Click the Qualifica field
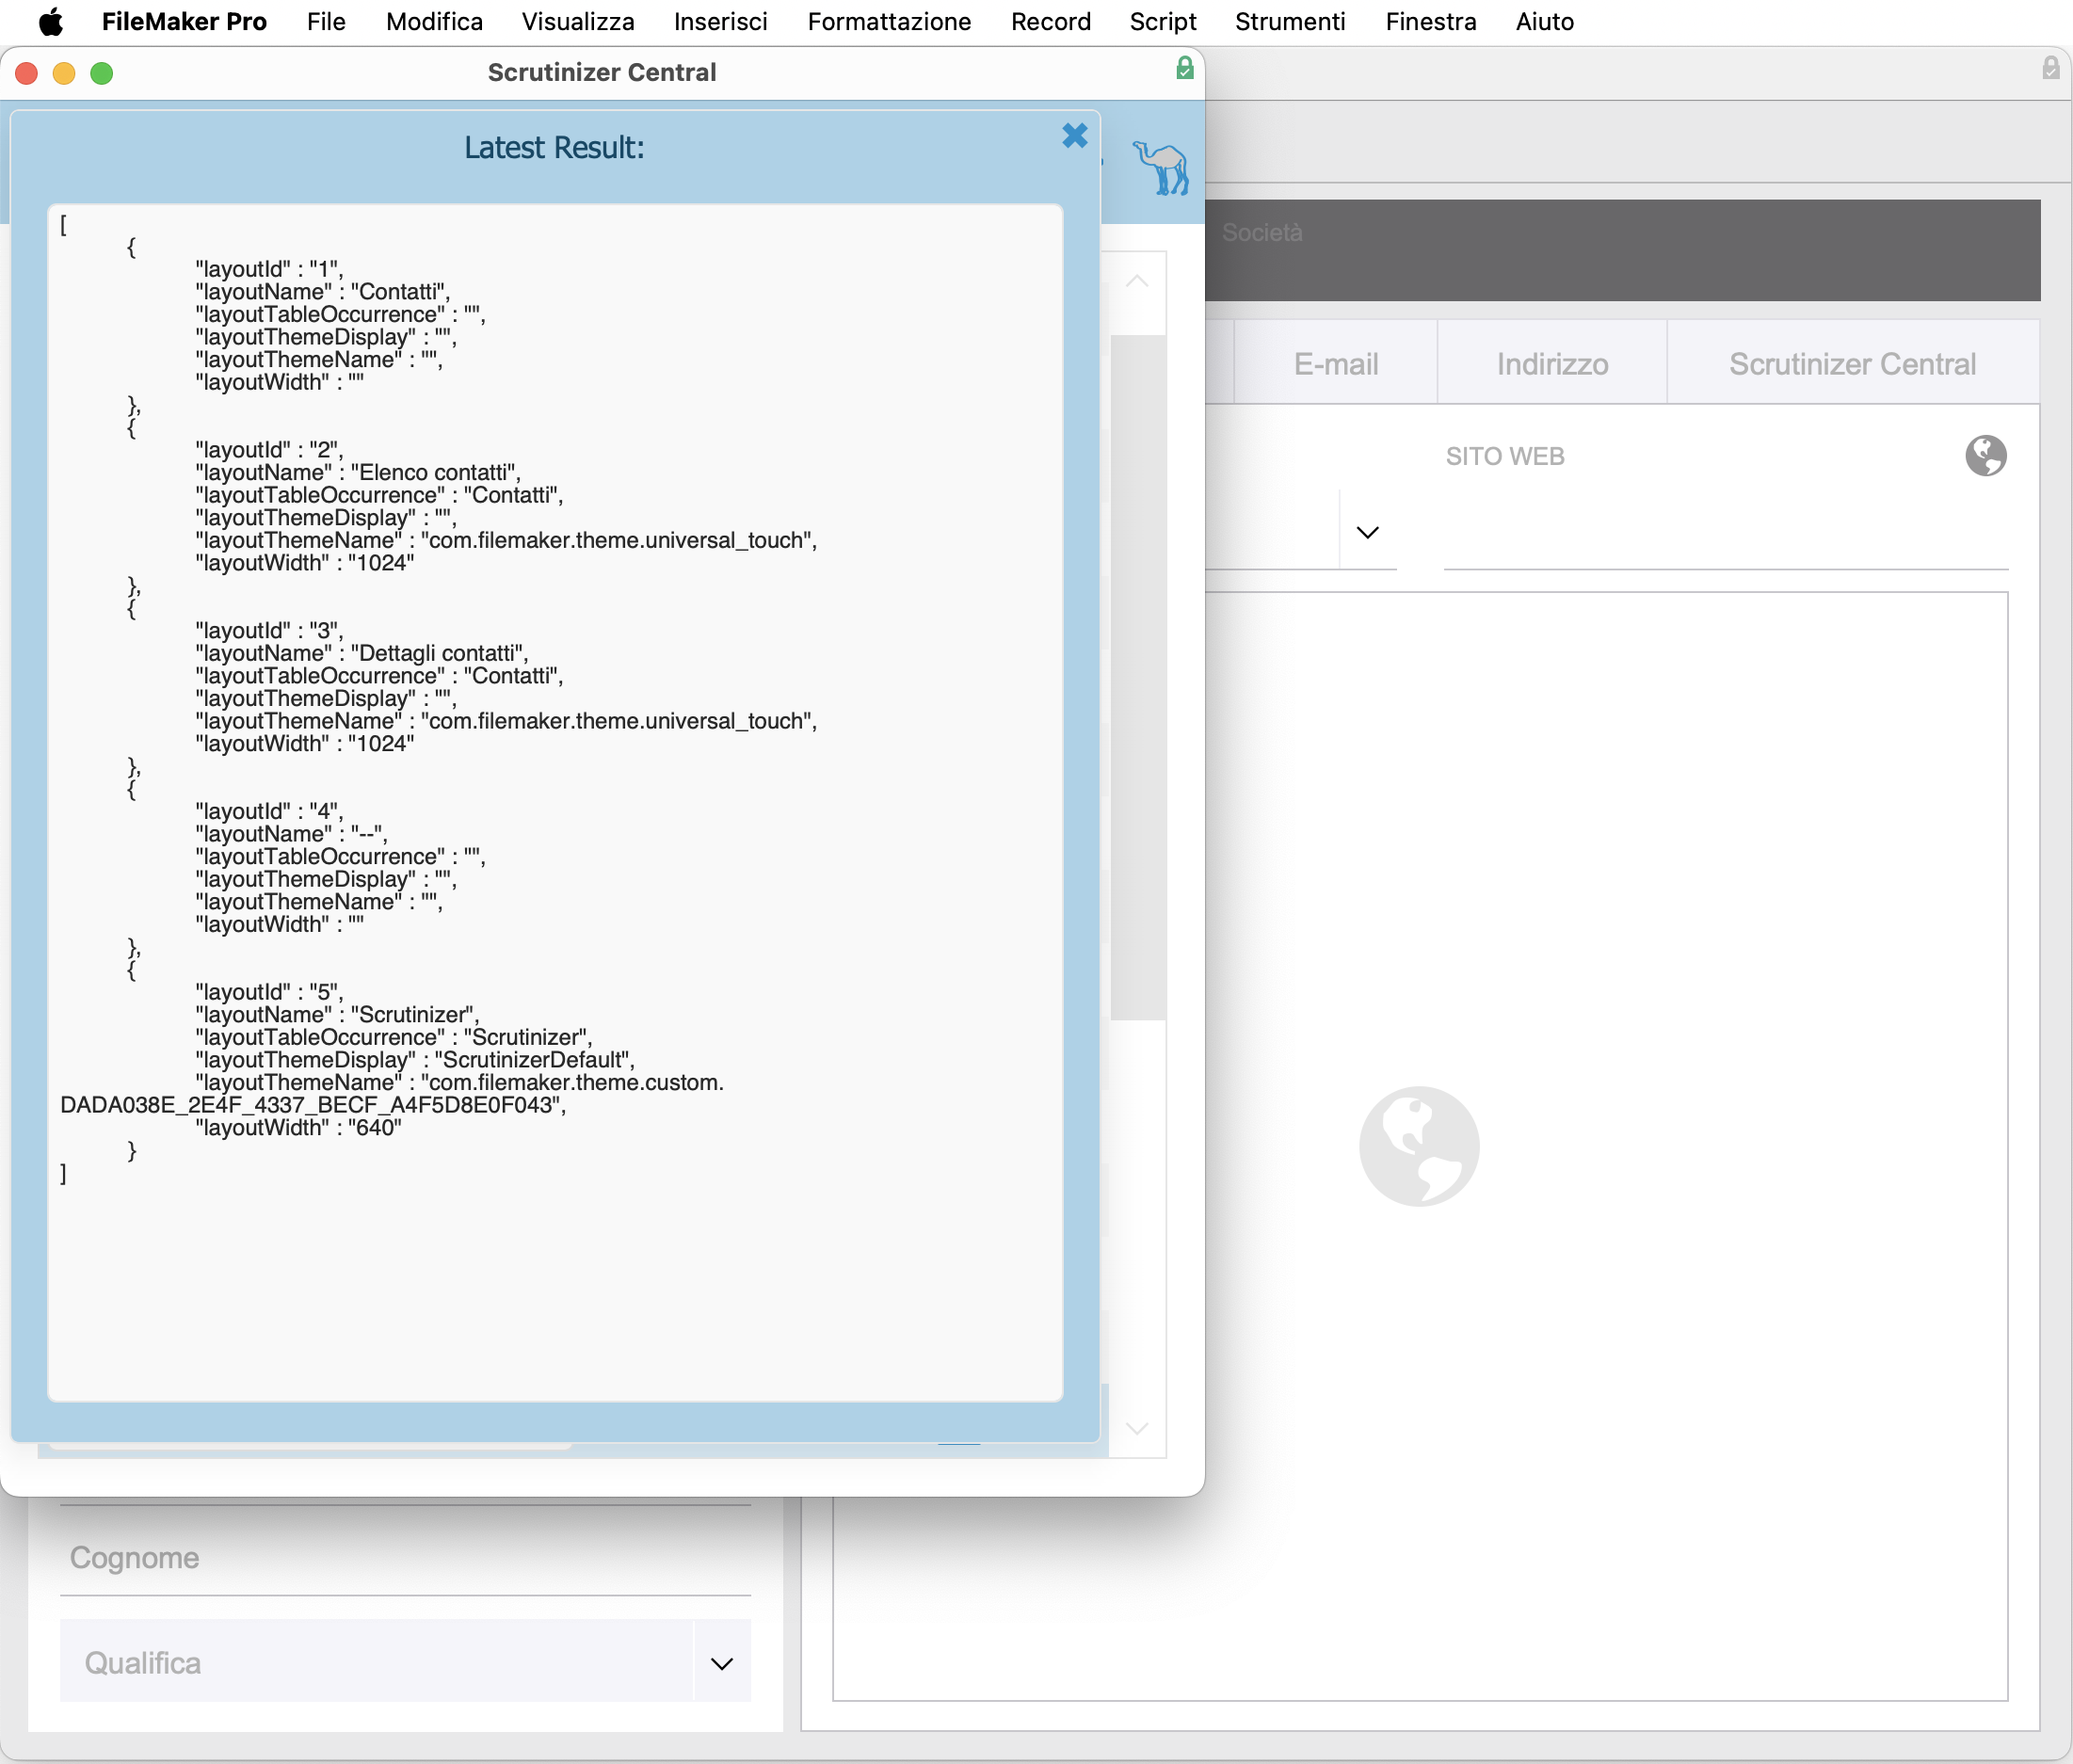2073x1764 pixels. 376,1661
